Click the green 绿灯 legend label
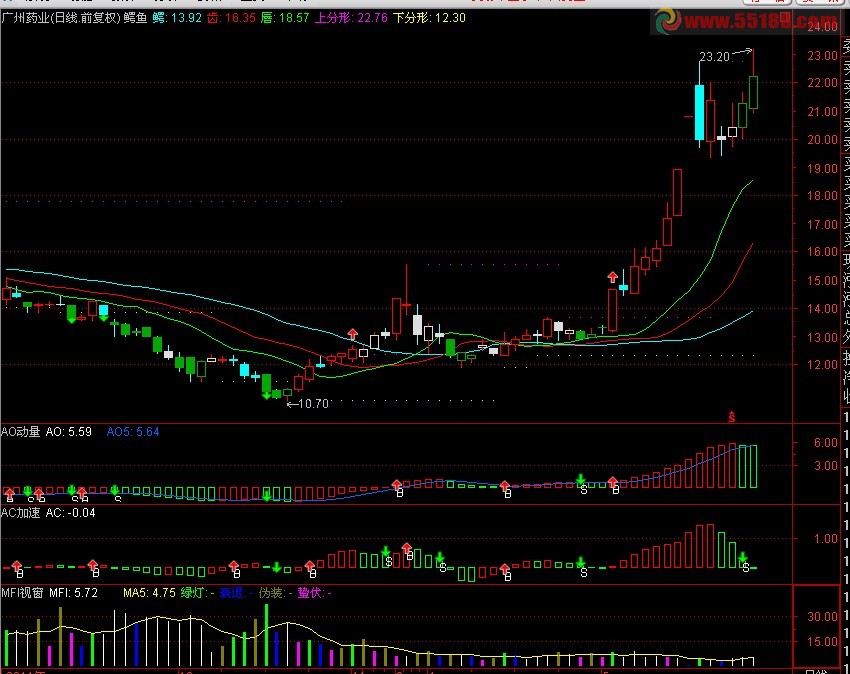 tap(197, 593)
